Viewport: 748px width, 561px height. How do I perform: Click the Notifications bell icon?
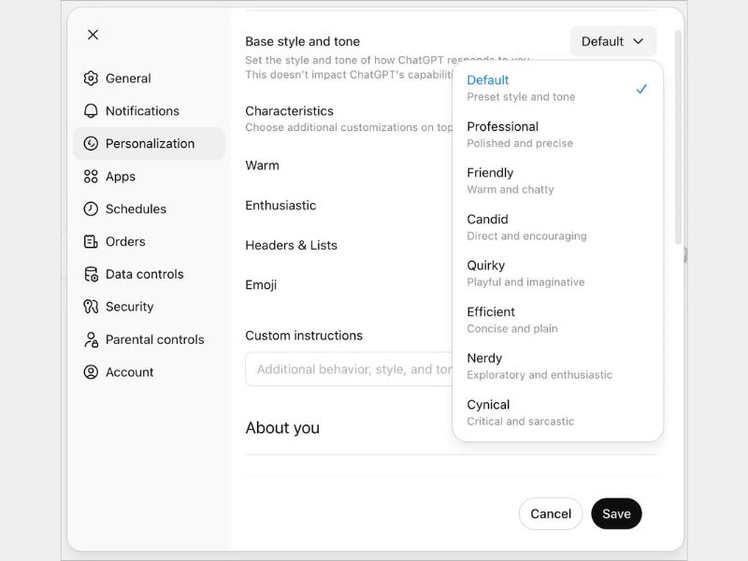pyautogui.click(x=91, y=111)
